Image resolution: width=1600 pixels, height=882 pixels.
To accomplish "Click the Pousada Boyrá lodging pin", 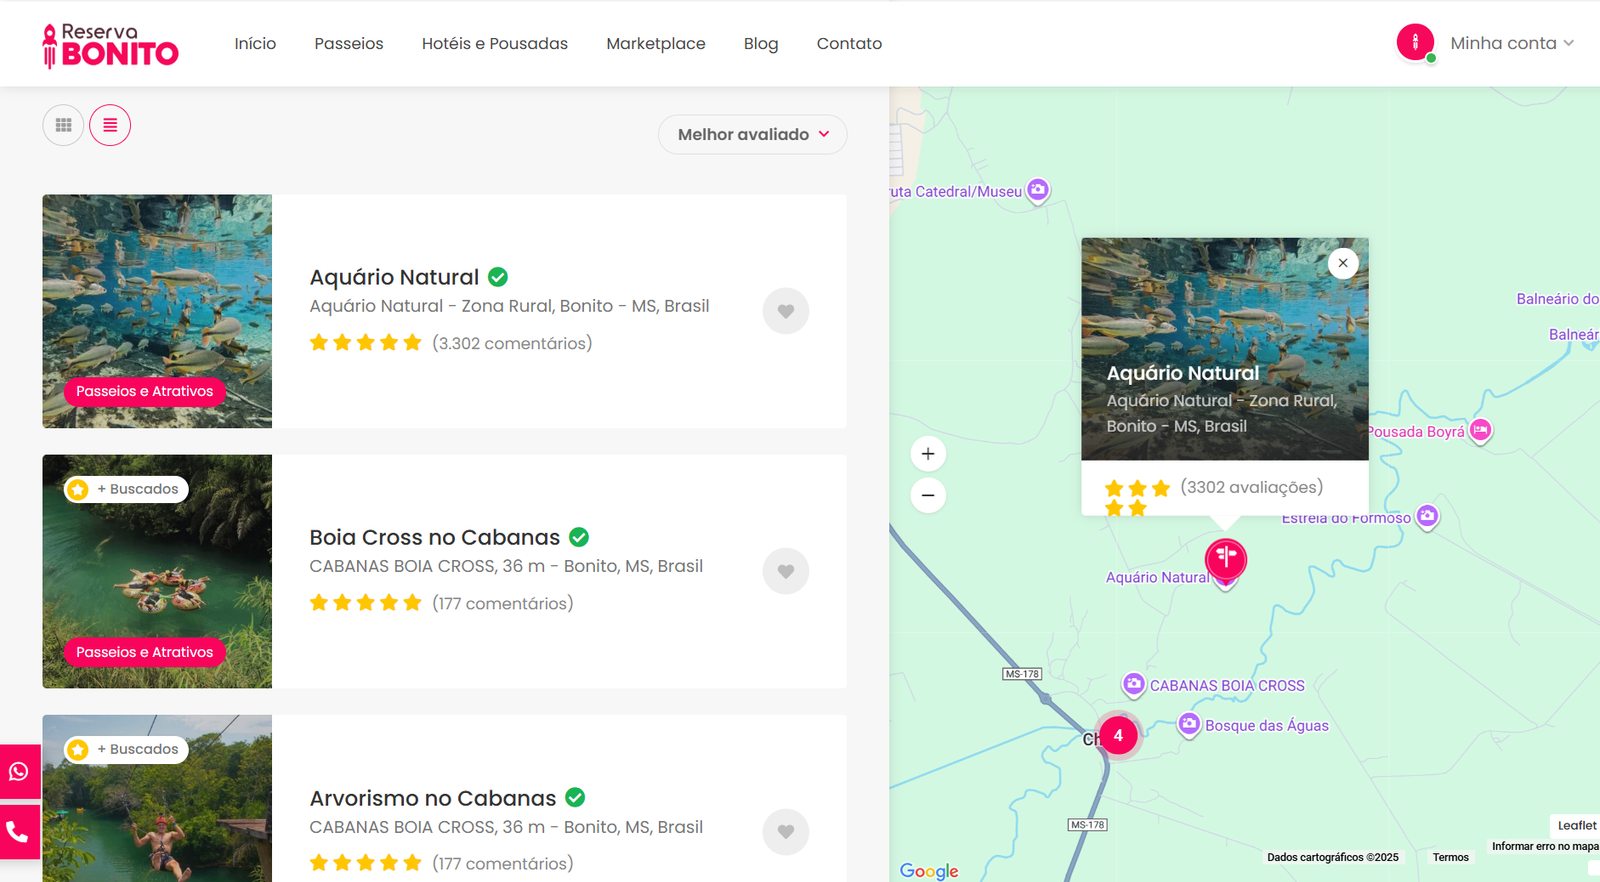I will [x=1480, y=430].
